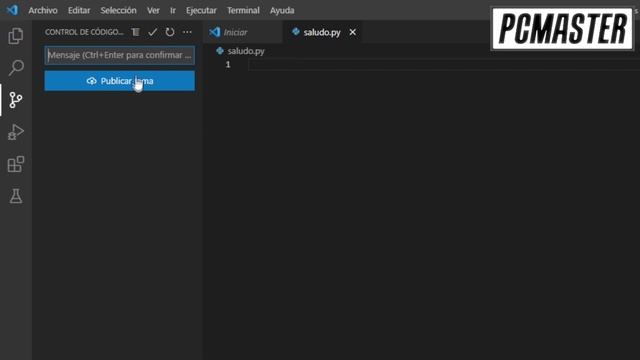Click the VS Code logo icon

[12, 10]
